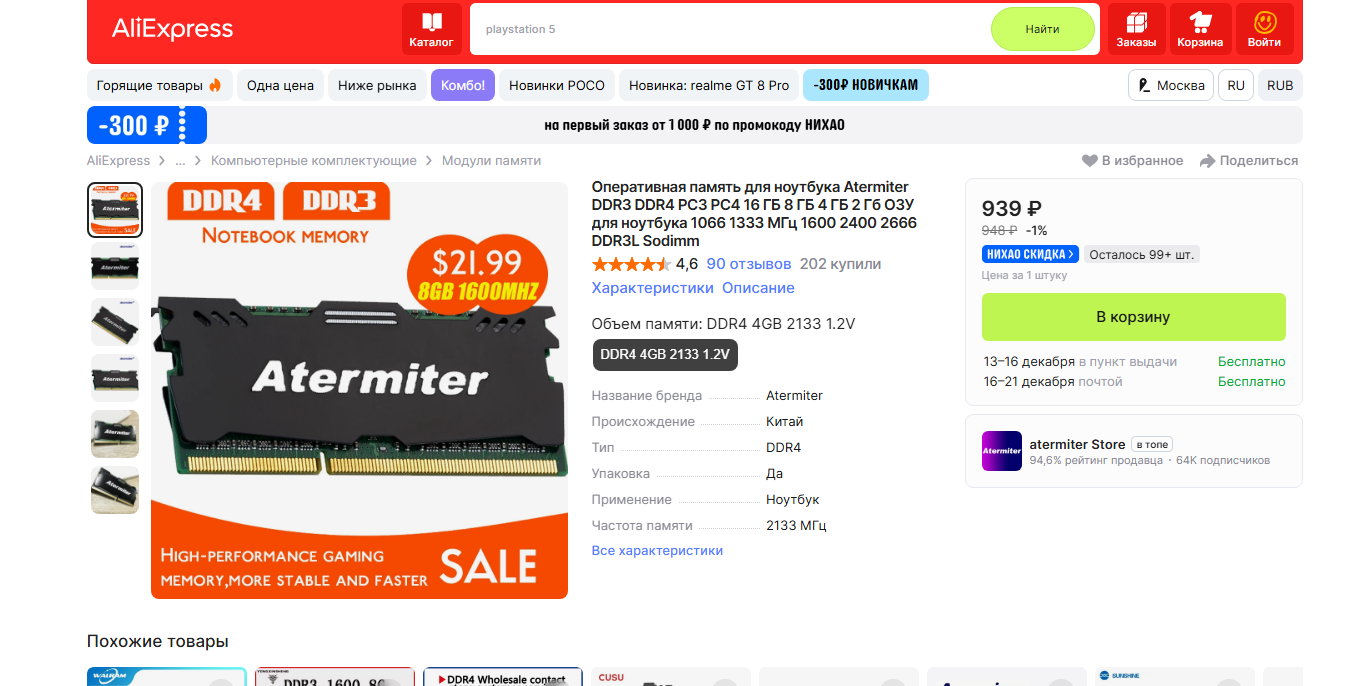Select the second product thumbnail image
This screenshot has width=1362, height=686.
(115, 266)
